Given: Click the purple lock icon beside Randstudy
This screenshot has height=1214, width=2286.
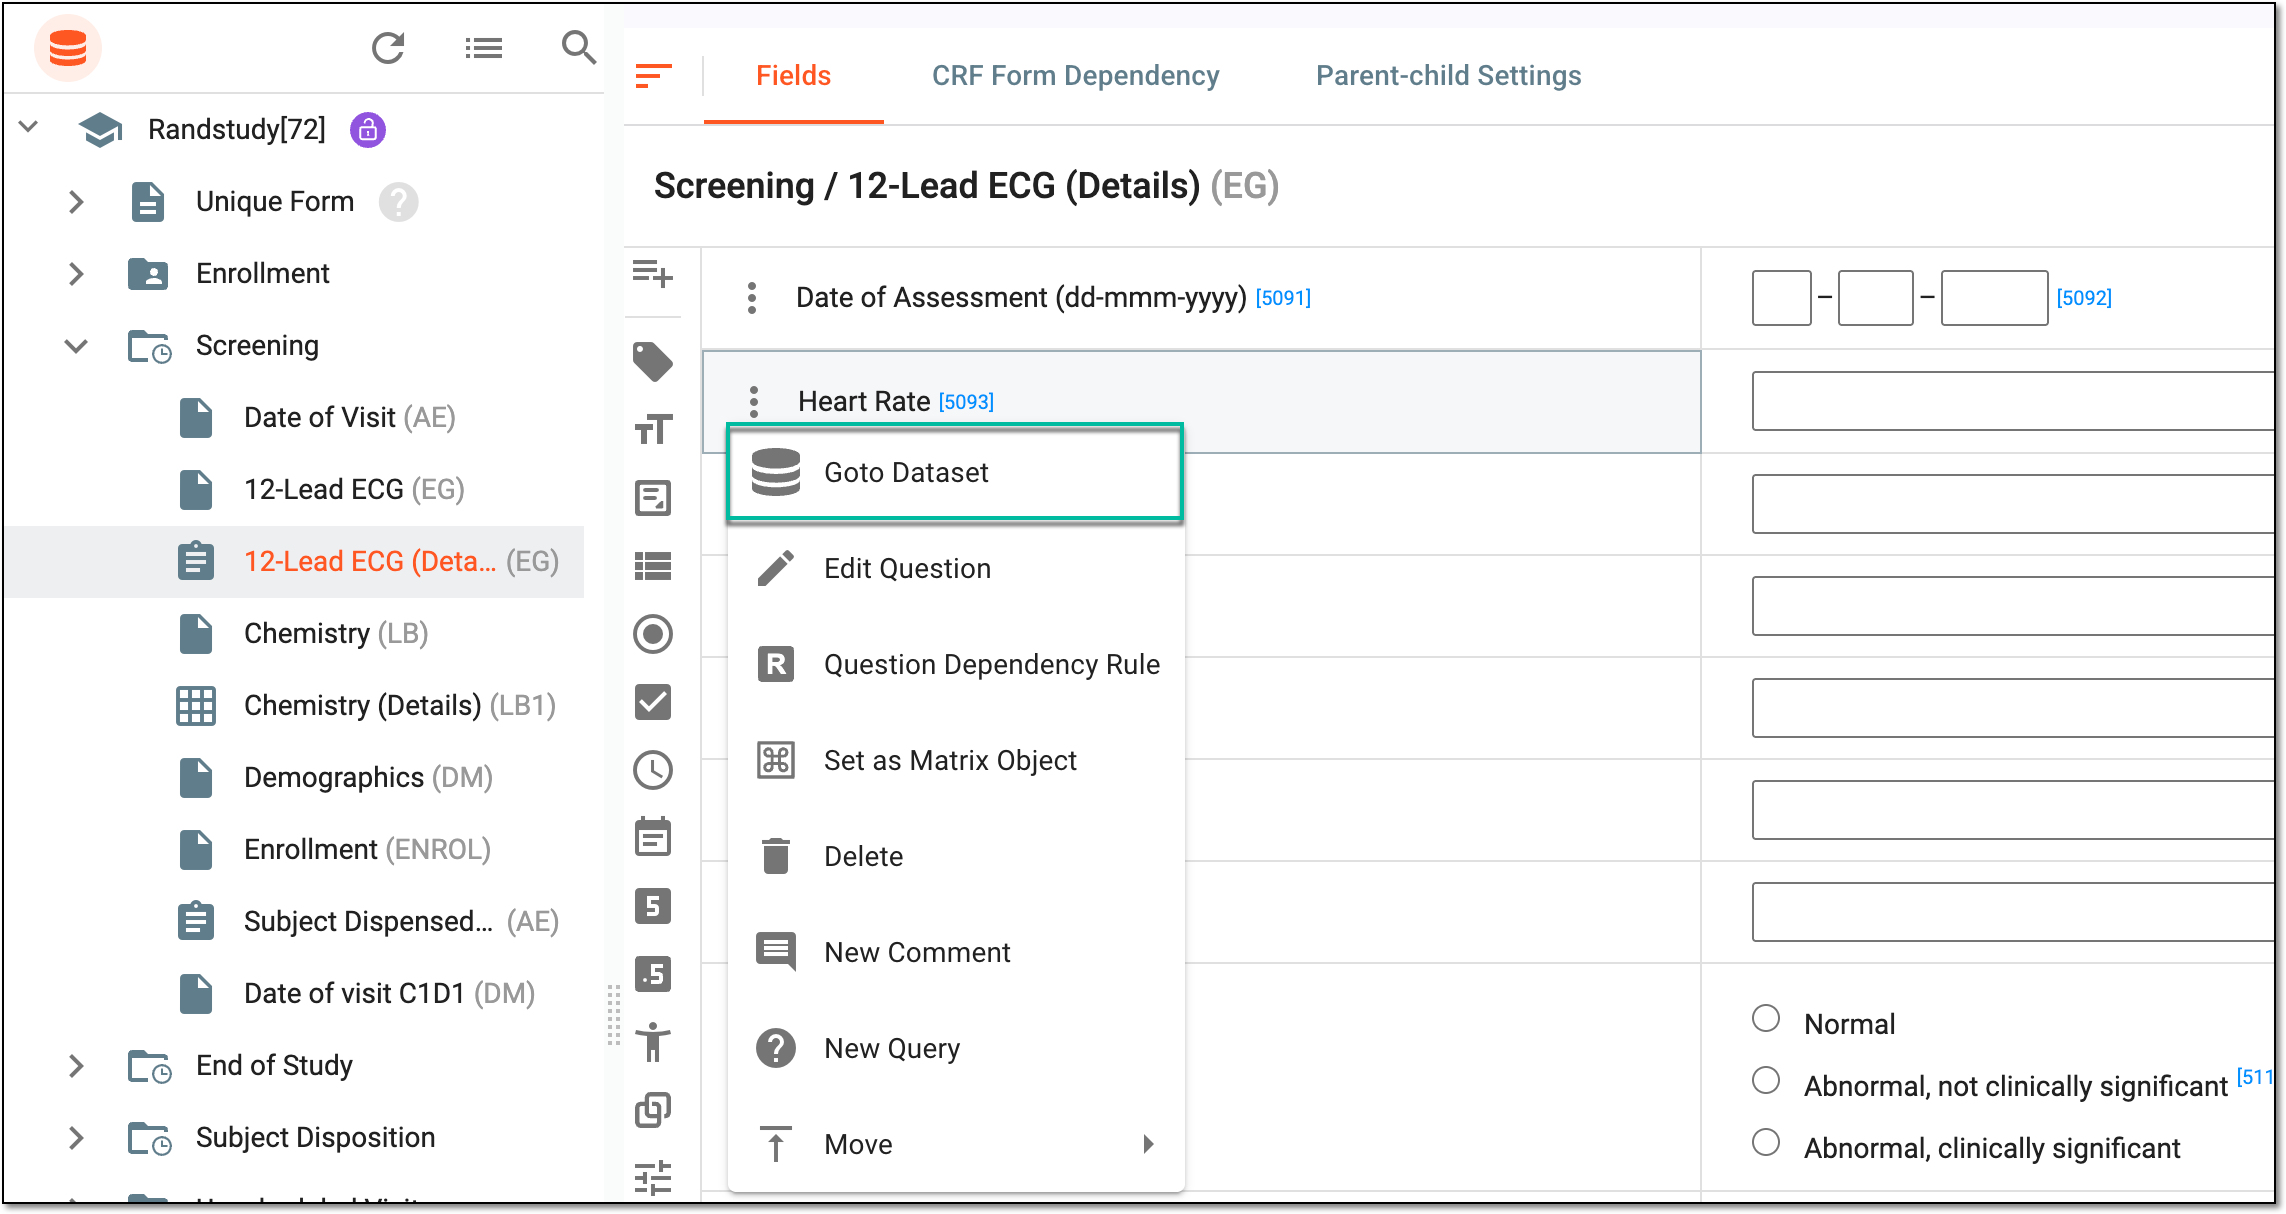Looking at the screenshot, I should [x=367, y=129].
